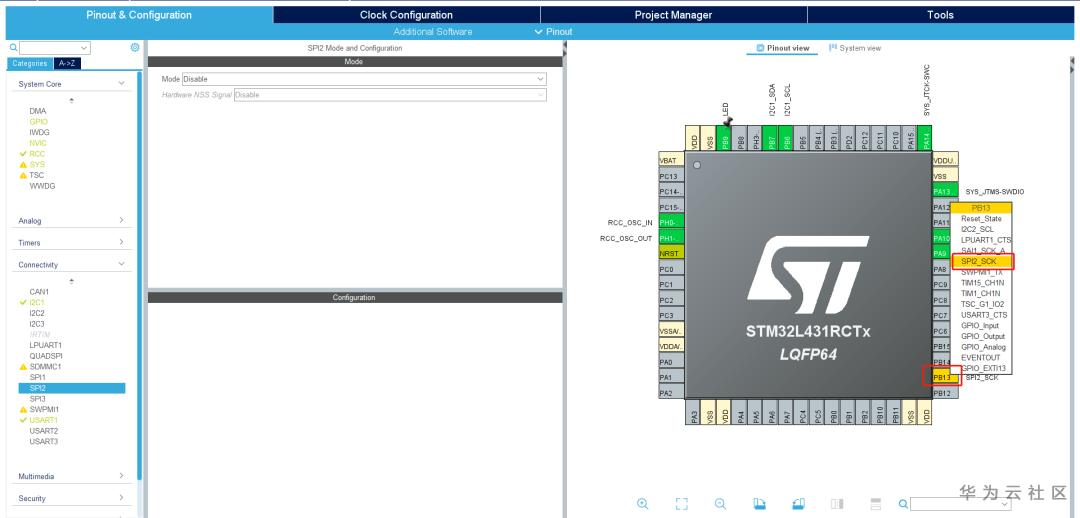1080x518 pixels.
Task: Select I2C1 in the Connectivity list
Action: pos(37,302)
